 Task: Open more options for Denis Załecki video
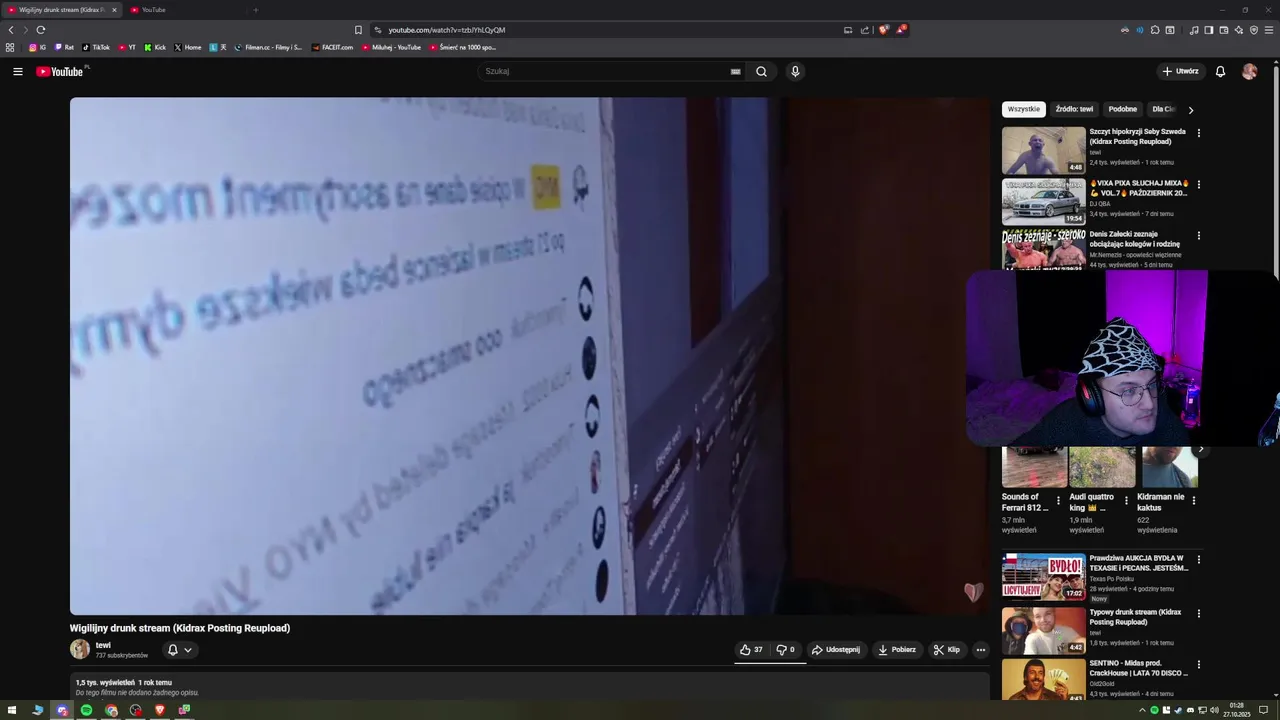(1198, 235)
